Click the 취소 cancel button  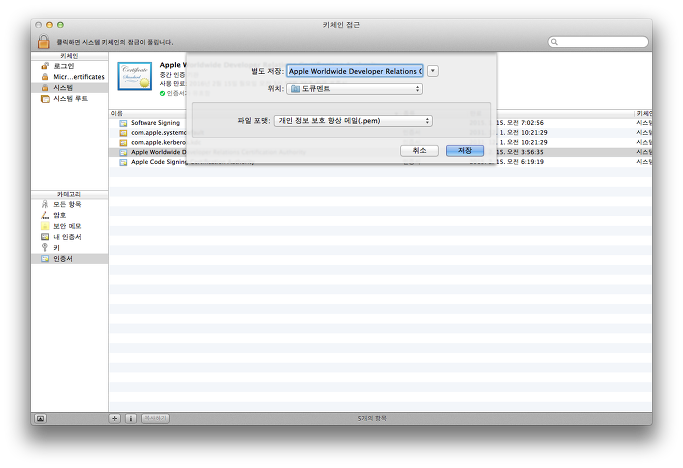419,150
